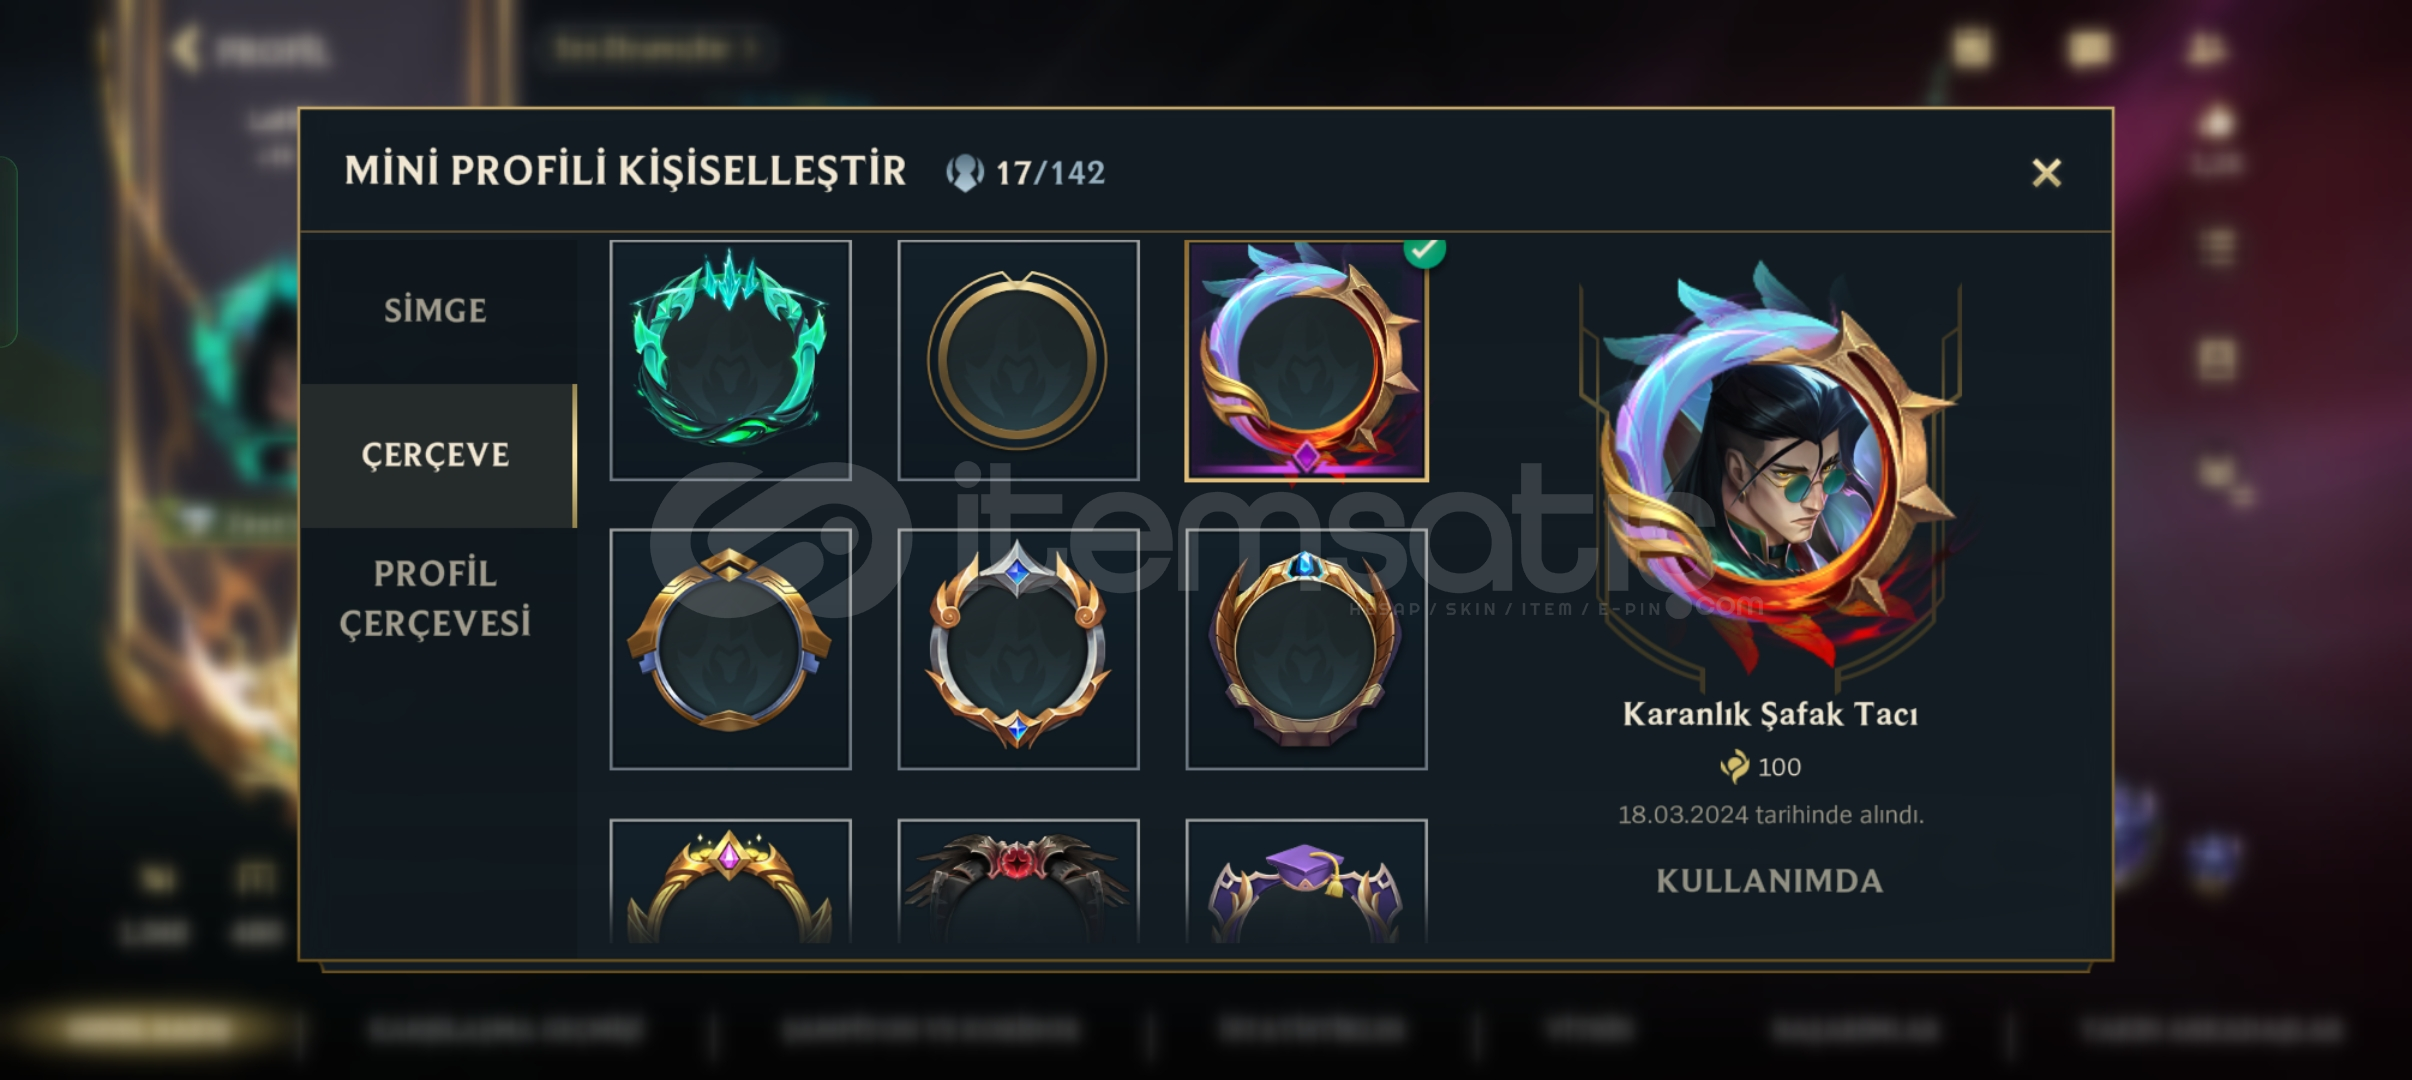This screenshot has height=1080, width=2412.
Task: Switch to the ÇERÇEVE tab
Action: click(437, 455)
